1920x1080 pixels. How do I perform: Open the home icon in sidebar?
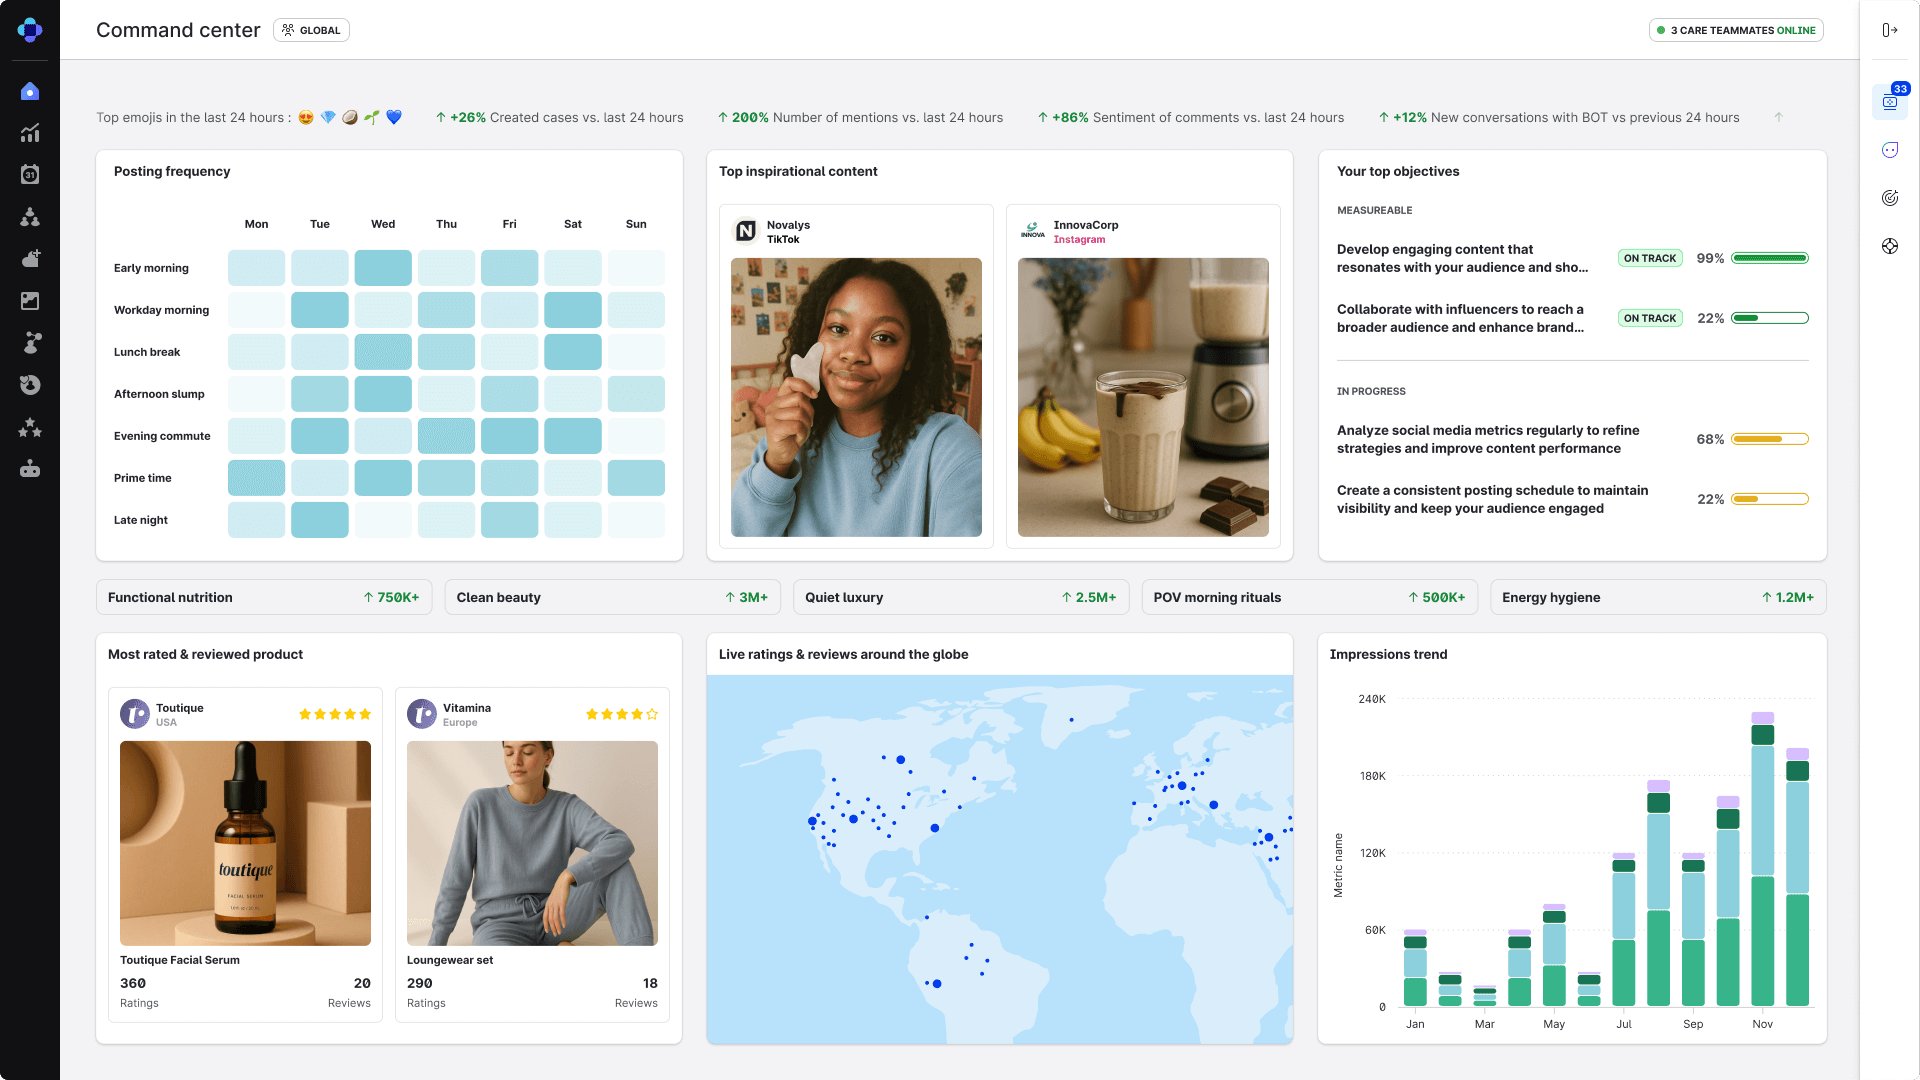point(30,92)
